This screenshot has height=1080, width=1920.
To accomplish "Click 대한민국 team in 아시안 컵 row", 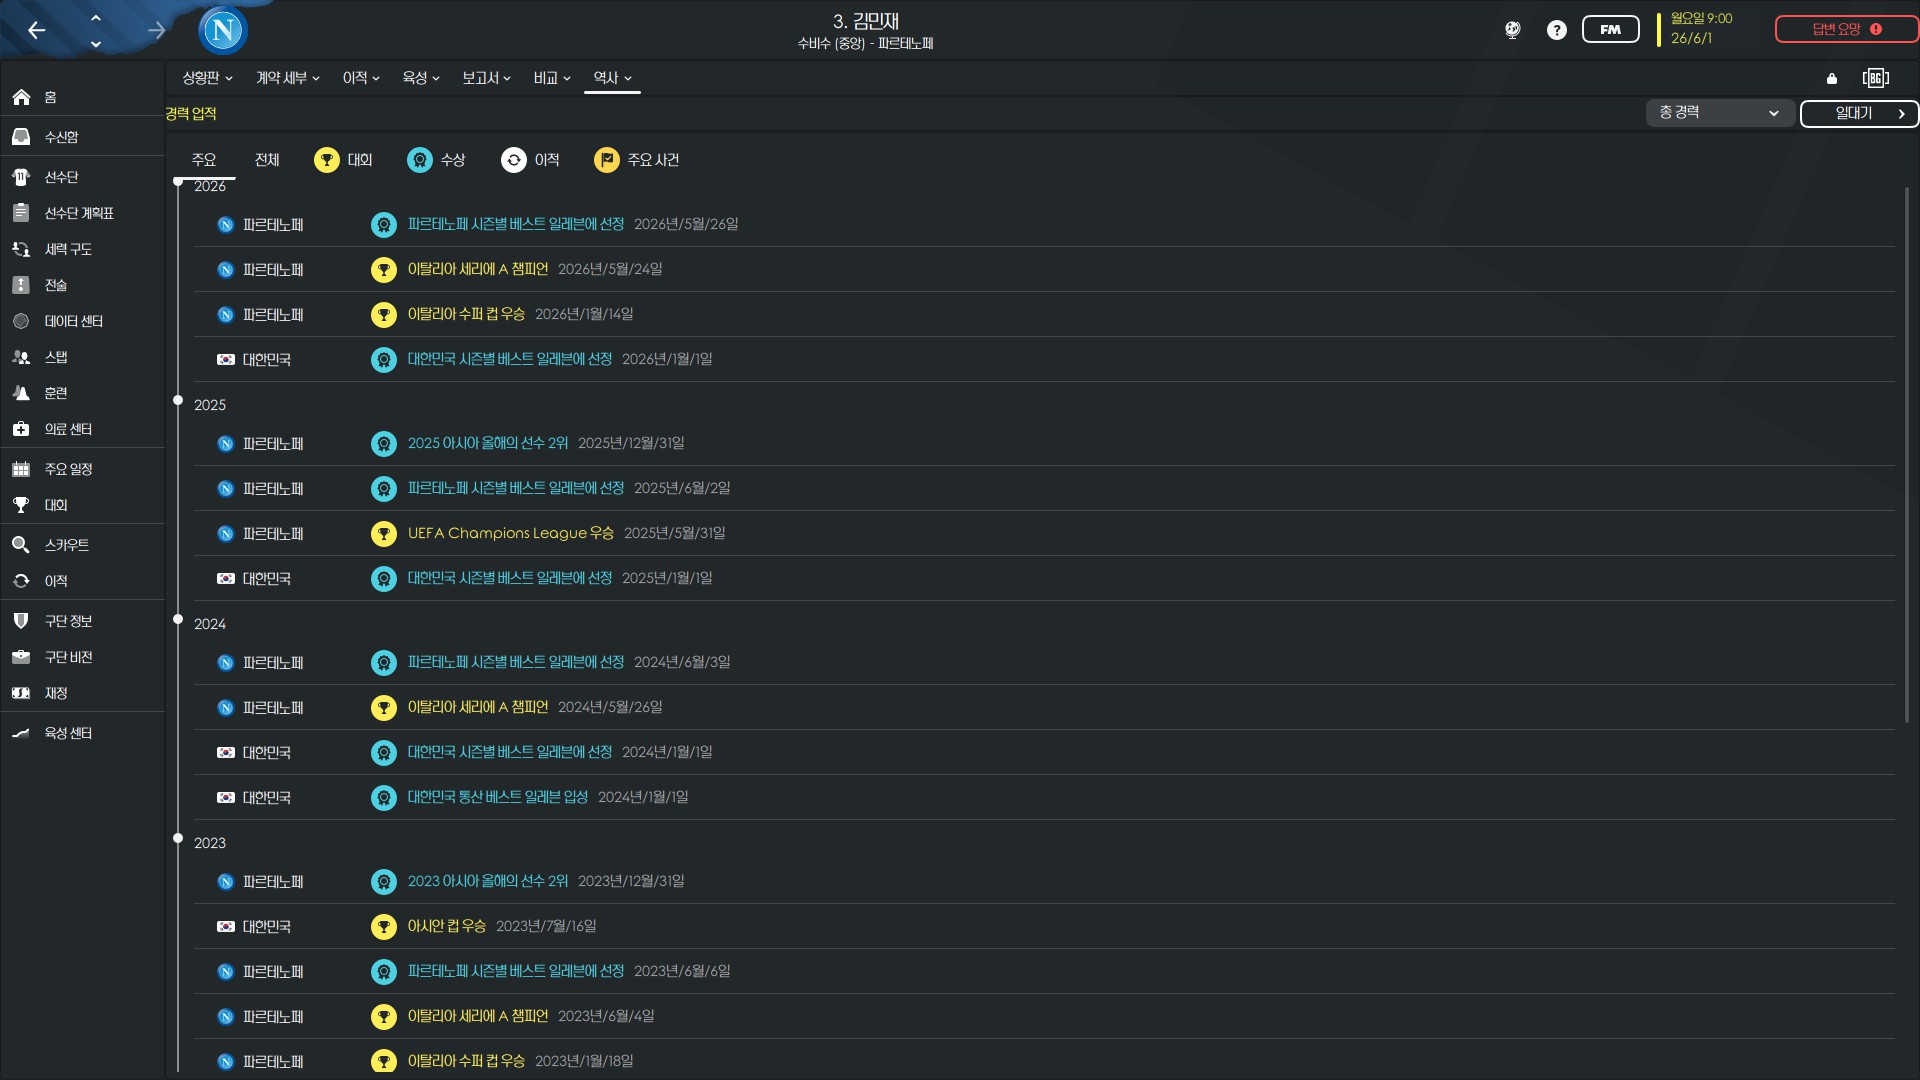I will pyautogui.click(x=266, y=927).
